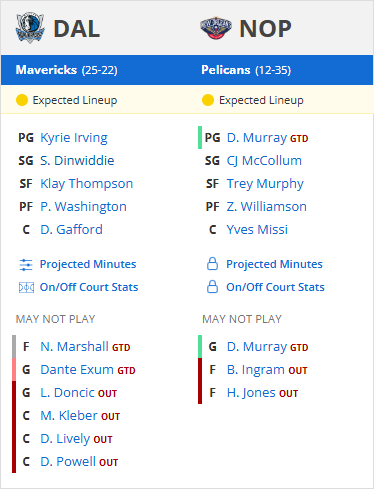Open Pelicans On/Off Court Stats link
The height and width of the screenshot is (489, 374).
275,287
